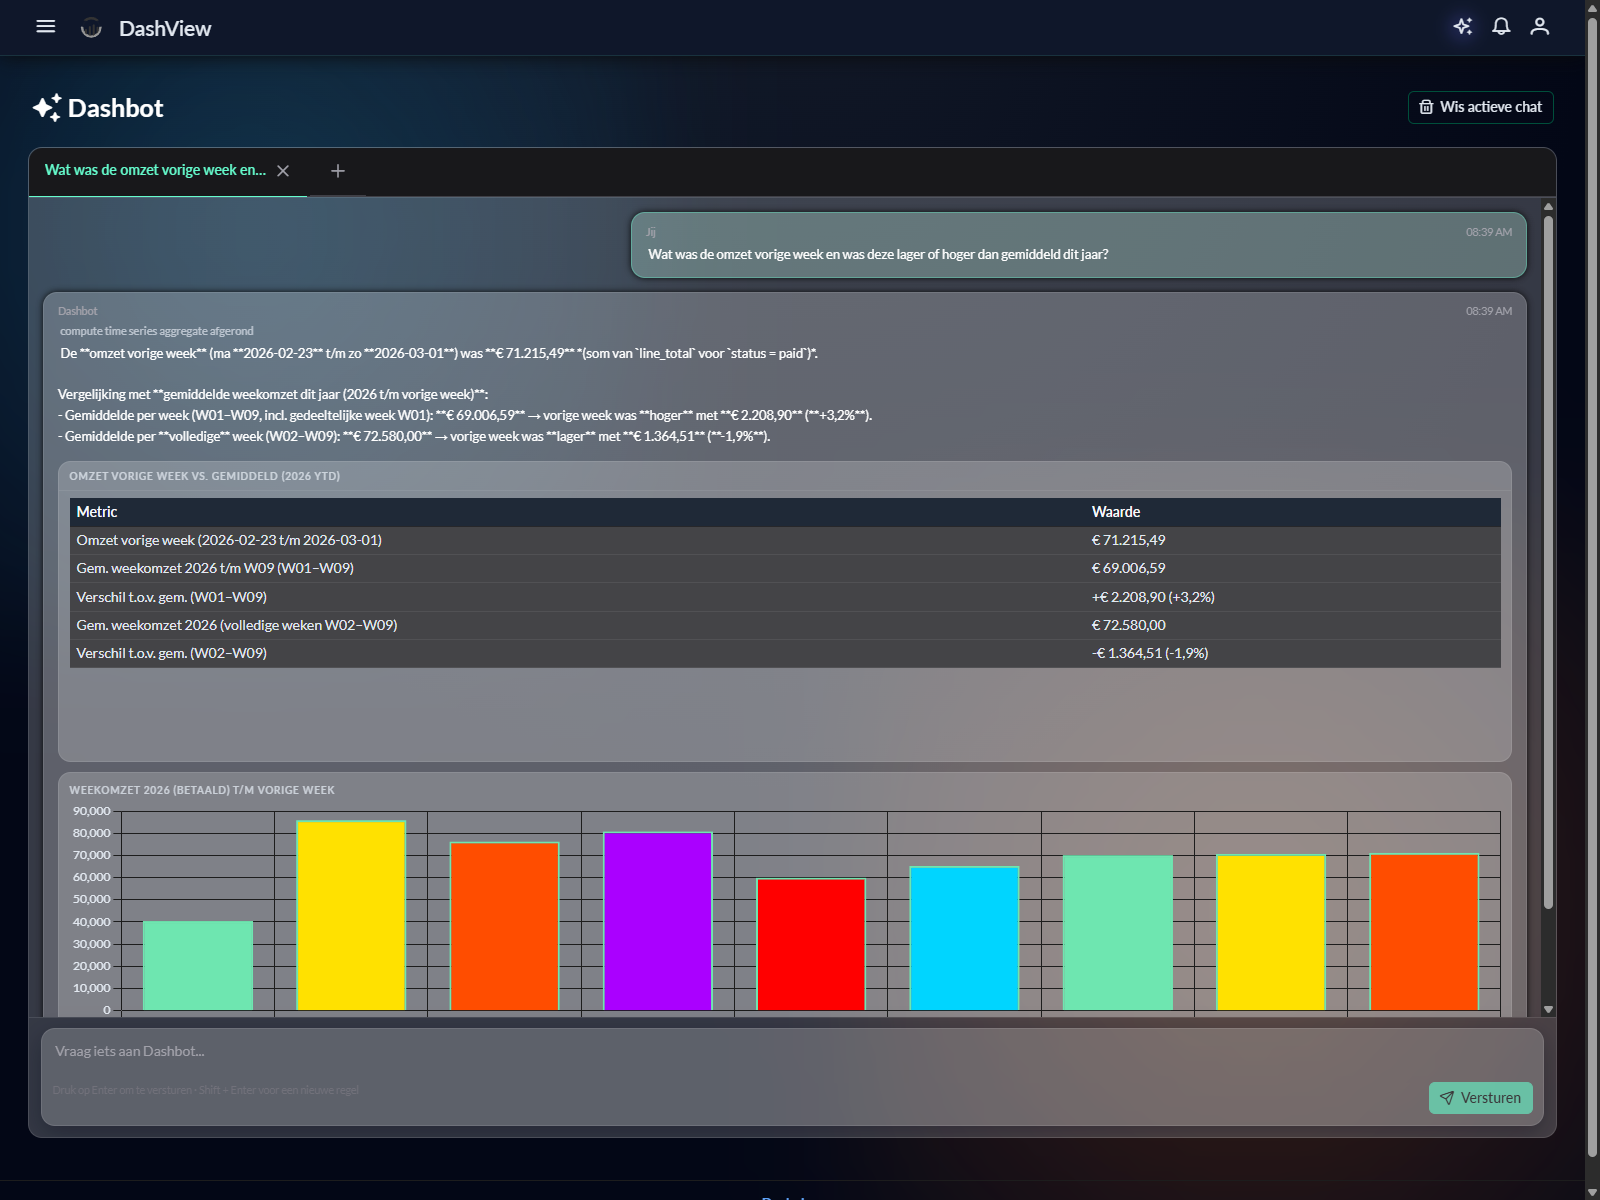Viewport: 1600px width, 1200px height.
Task: Close the active chat tab
Action: (283, 171)
